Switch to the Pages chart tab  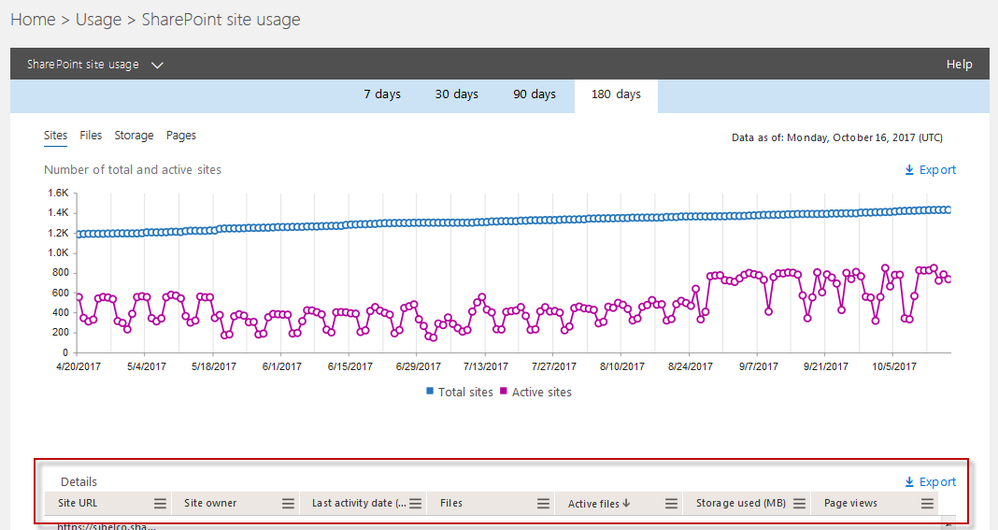pyautogui.click(x=181, y=136)
